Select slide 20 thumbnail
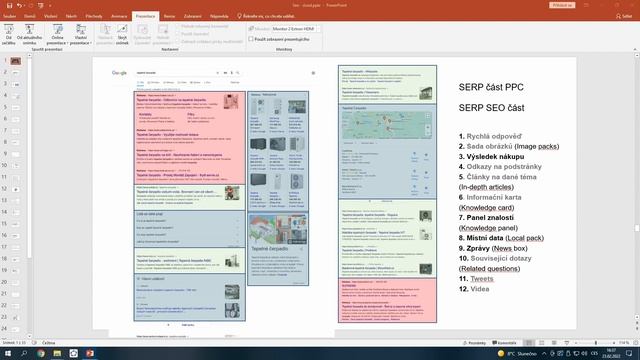This screenshot has height=360, width=640. [x=16, y=282]
